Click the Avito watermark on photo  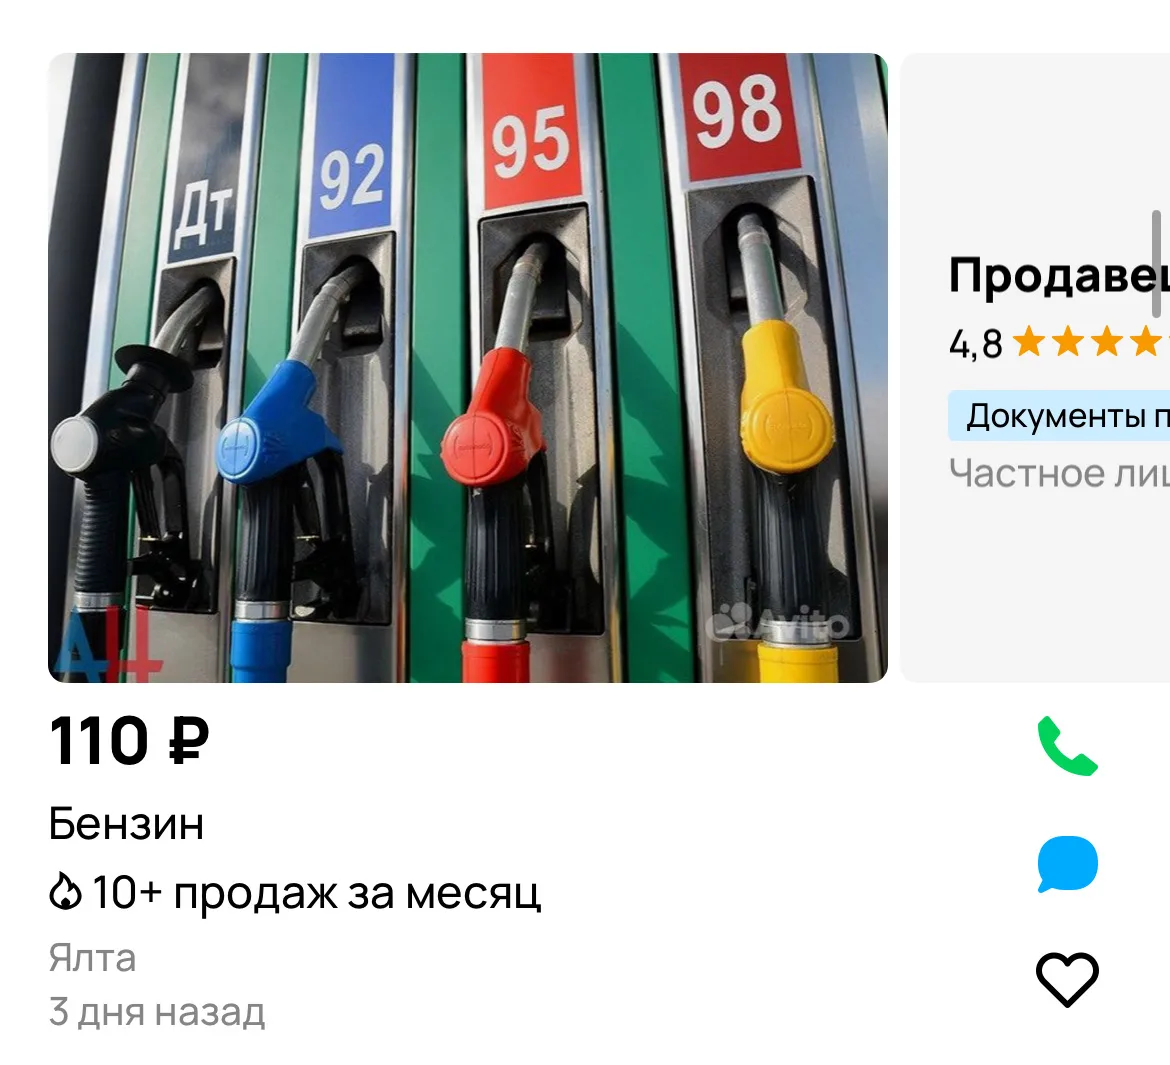[x=778, y=623]
